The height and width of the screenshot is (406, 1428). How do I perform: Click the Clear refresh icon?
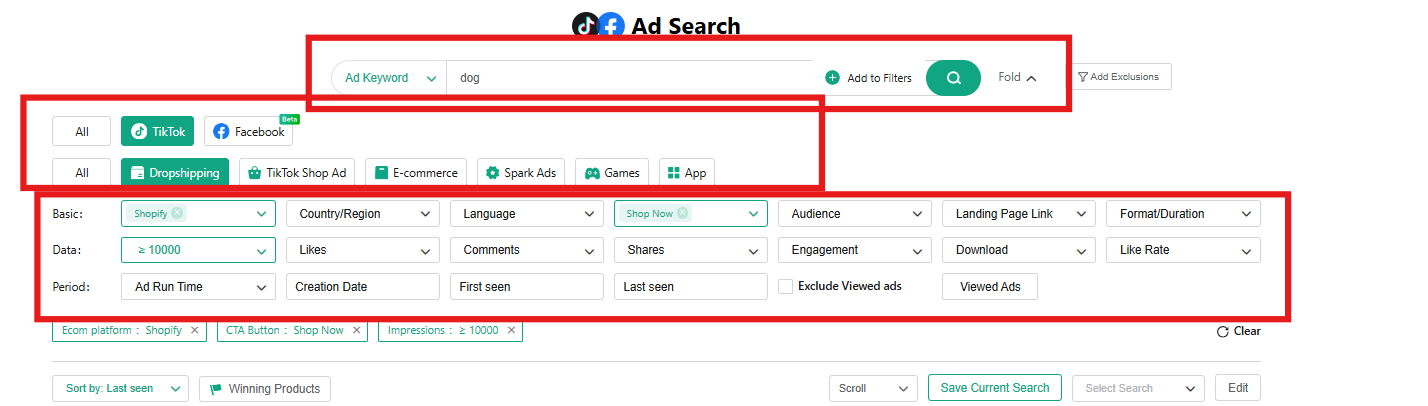1222,331
